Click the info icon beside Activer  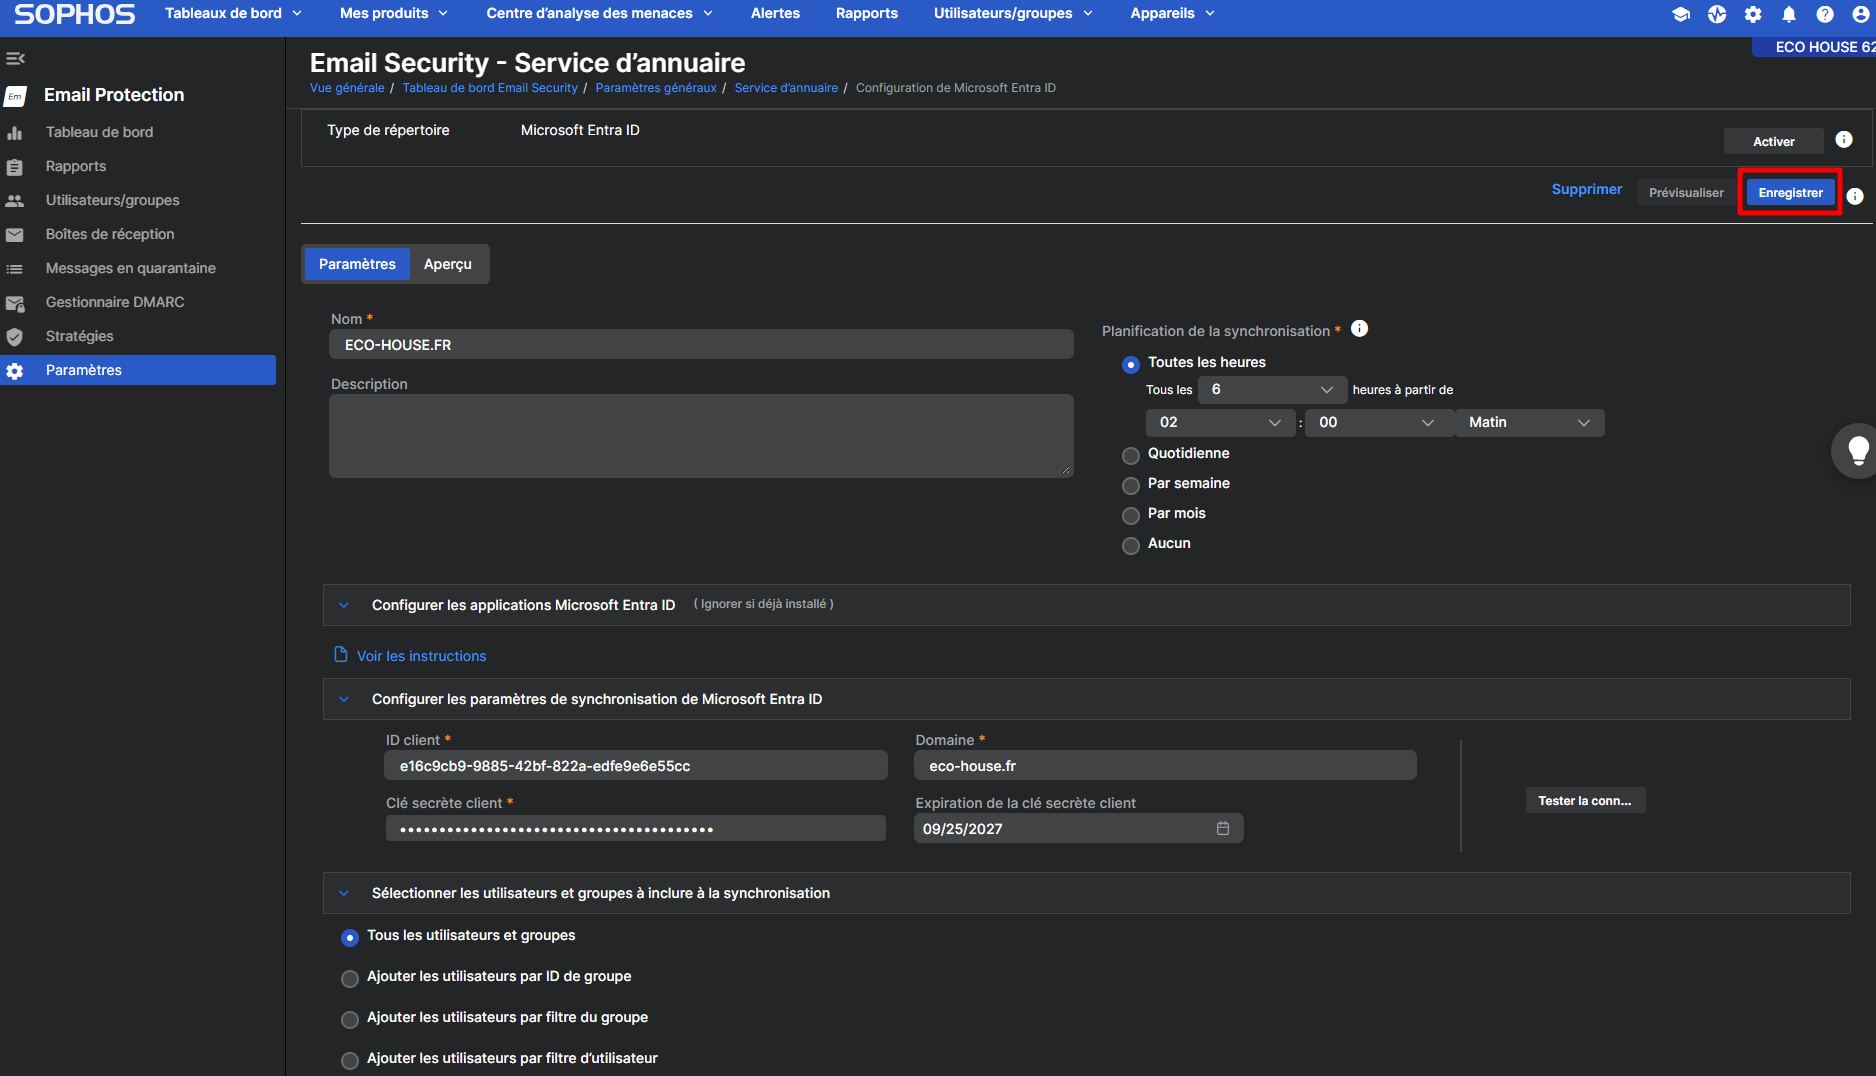pos(1844,140)
